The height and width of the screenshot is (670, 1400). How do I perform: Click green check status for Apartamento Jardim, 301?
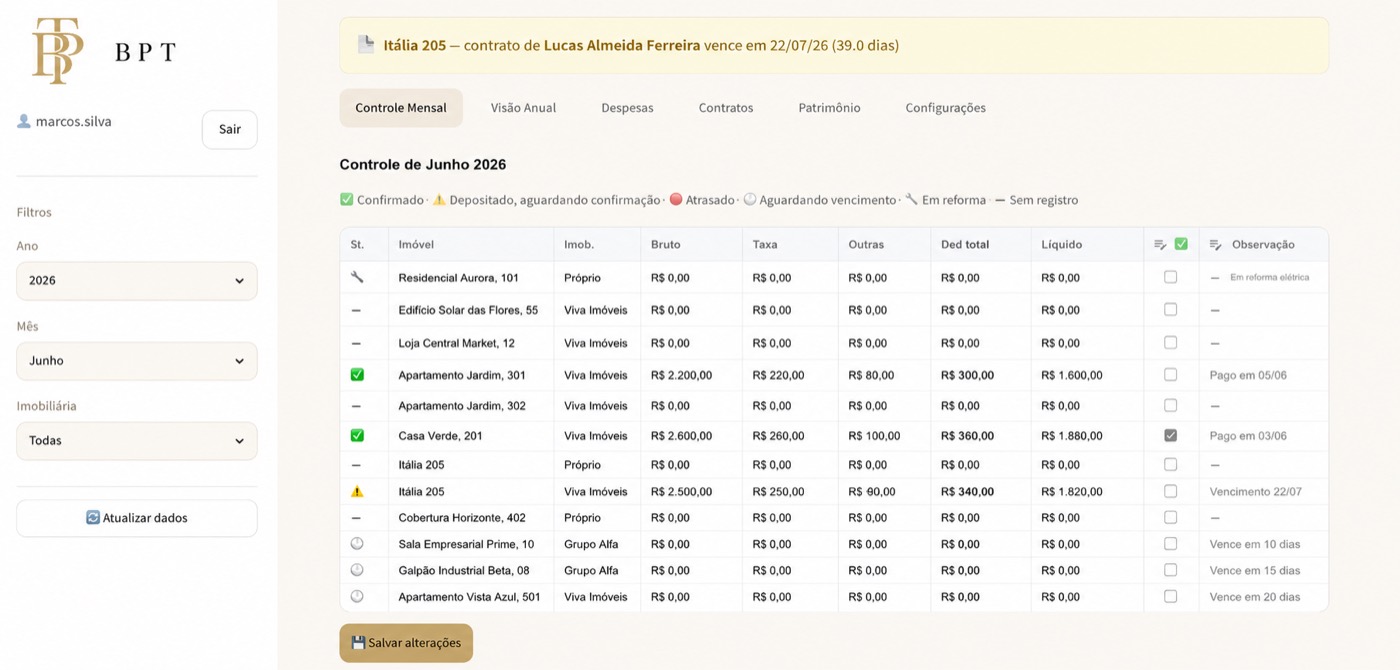tap(357, 375)
